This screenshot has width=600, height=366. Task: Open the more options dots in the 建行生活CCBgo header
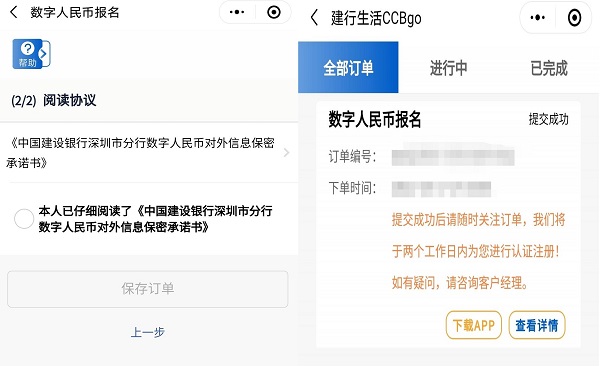(537, 18)
